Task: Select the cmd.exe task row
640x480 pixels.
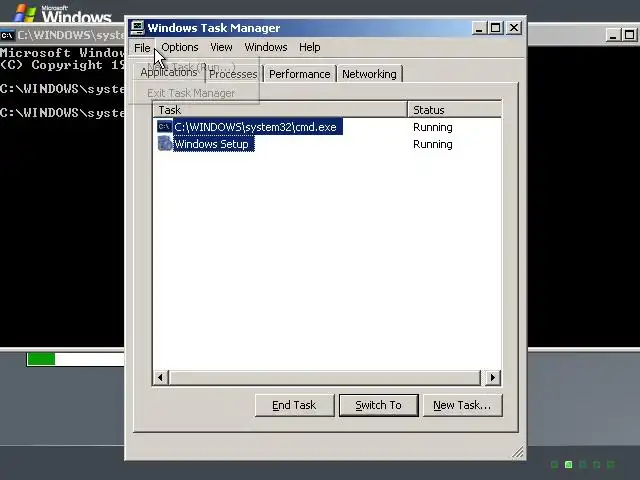Action: [x=327, y=127]
